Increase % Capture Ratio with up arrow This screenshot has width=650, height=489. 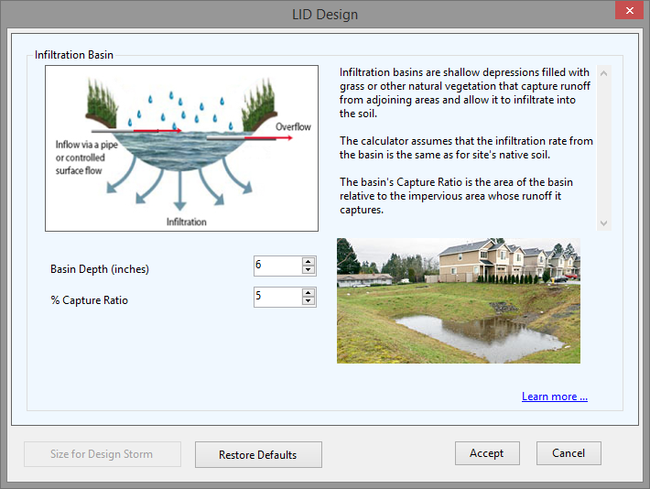click(308, 292)
